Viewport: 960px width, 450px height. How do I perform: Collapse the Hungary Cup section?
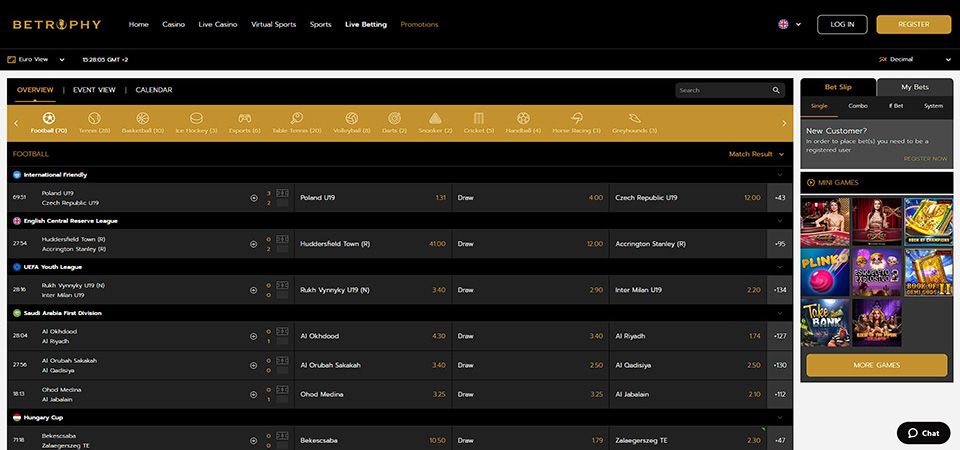point(779,418)
